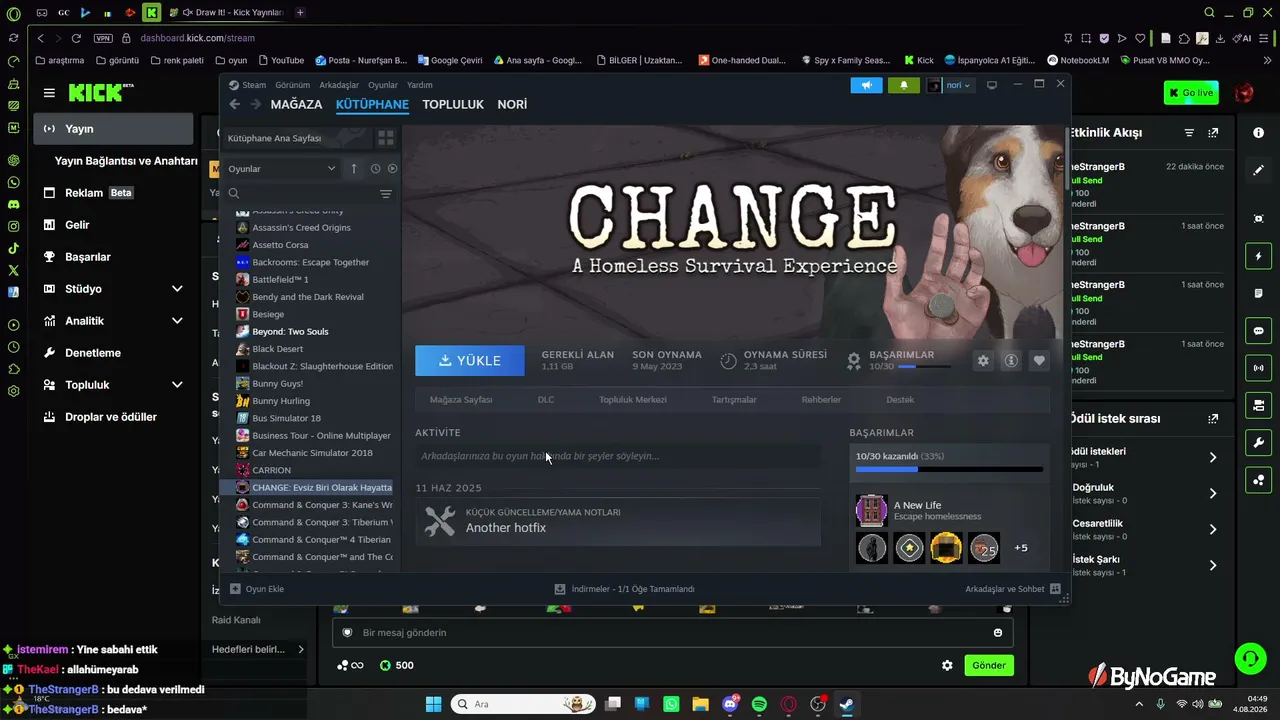
Task: Sort library by recent activity clock icon
Action: coord(376,169)
